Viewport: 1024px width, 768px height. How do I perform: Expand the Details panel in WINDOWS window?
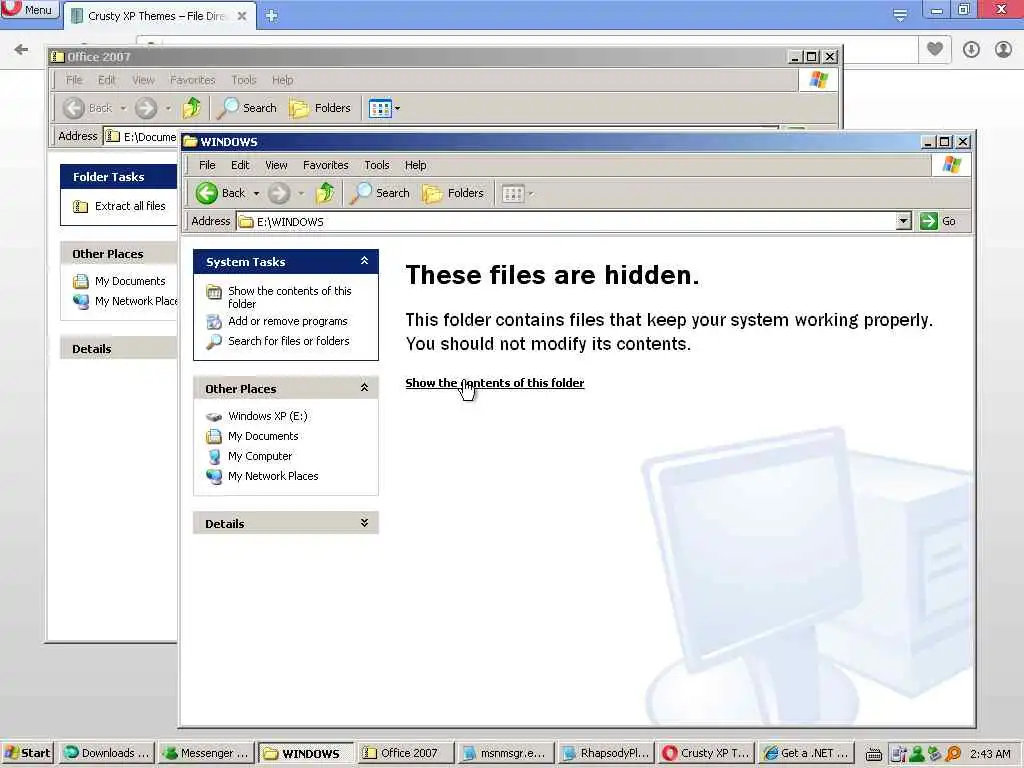tap(364, 522)
